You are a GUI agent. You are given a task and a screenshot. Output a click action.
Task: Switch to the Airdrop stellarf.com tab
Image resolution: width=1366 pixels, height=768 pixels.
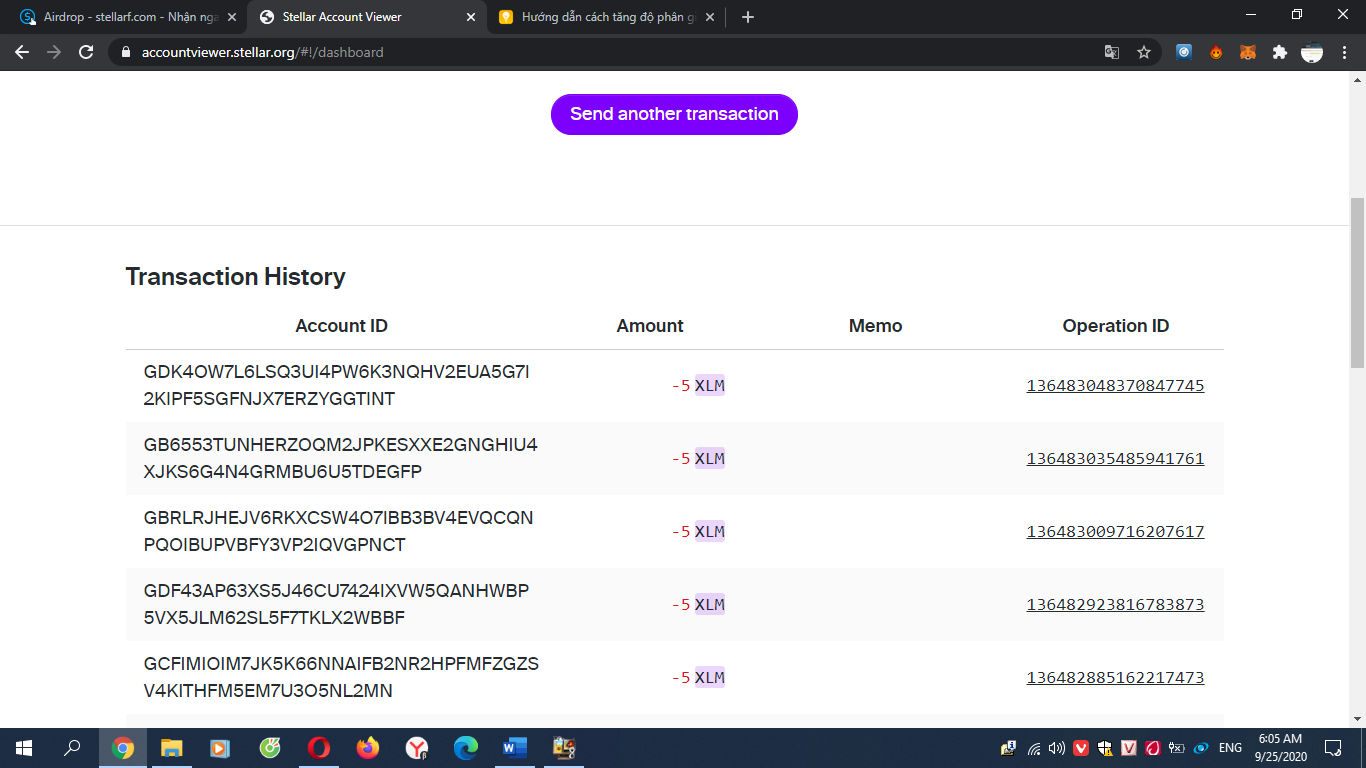pyautogui.click(x=120, y=17)
